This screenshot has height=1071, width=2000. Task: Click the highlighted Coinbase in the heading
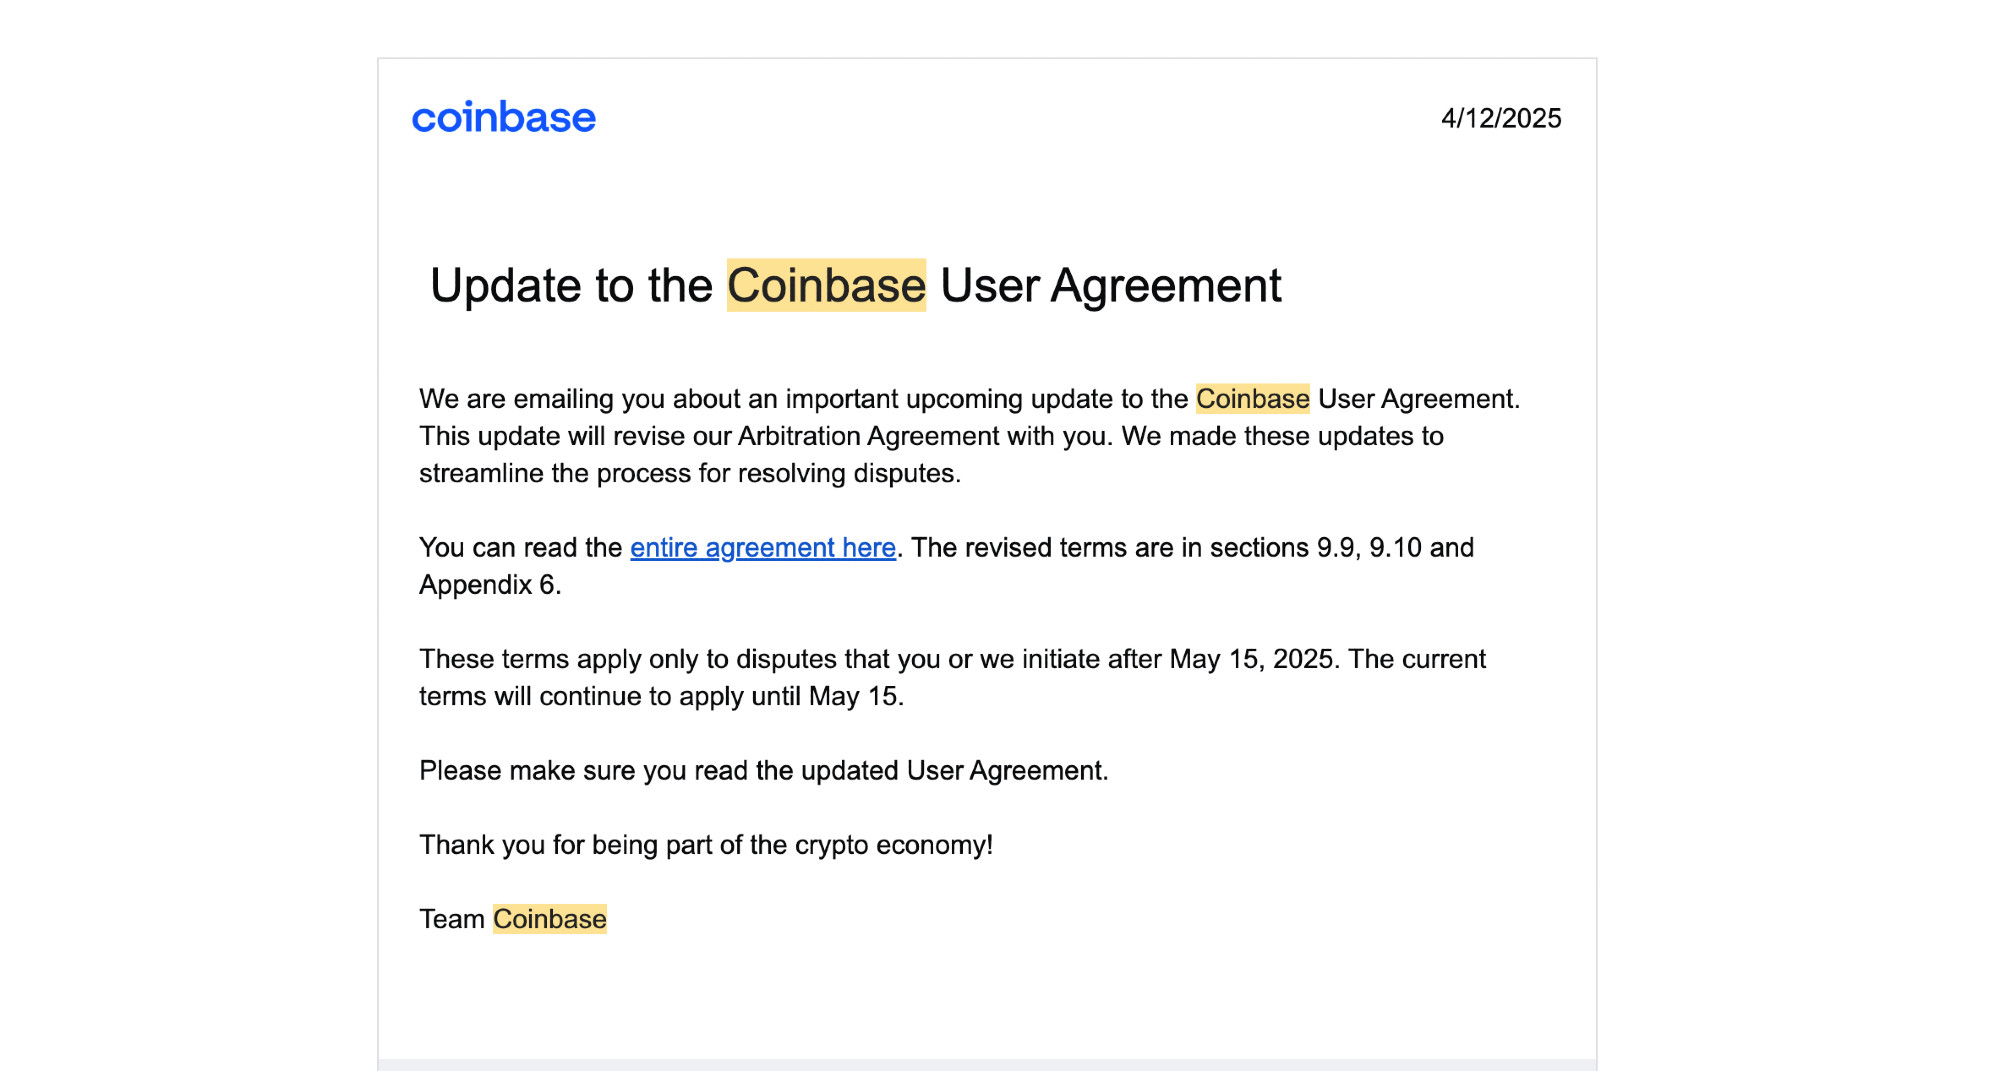(826, 285)
